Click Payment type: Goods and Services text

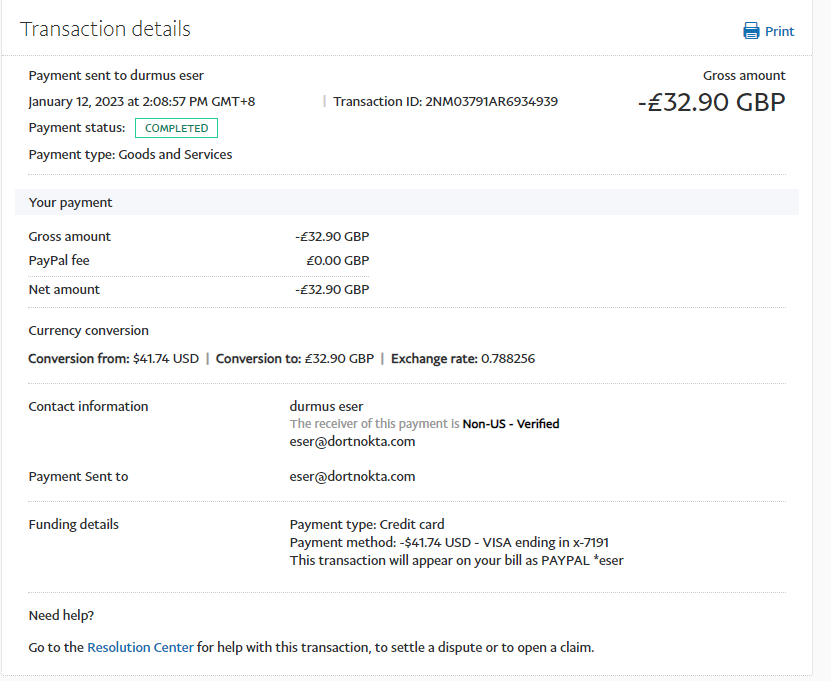tap(130, 154)
